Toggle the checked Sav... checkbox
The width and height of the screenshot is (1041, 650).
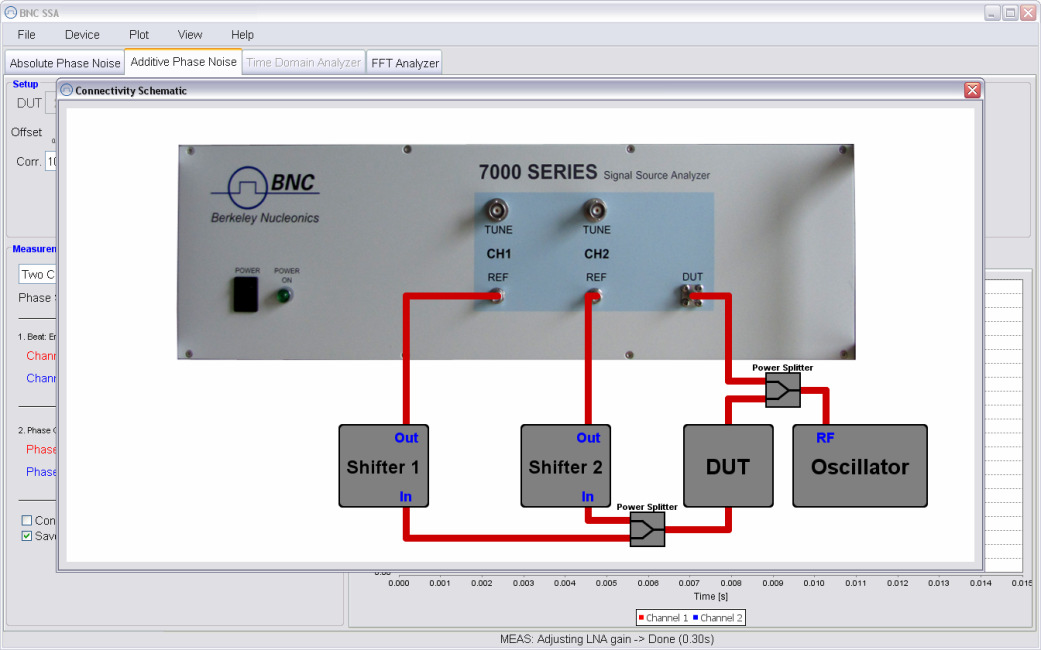pyautogui.click(x=27, y=536)
